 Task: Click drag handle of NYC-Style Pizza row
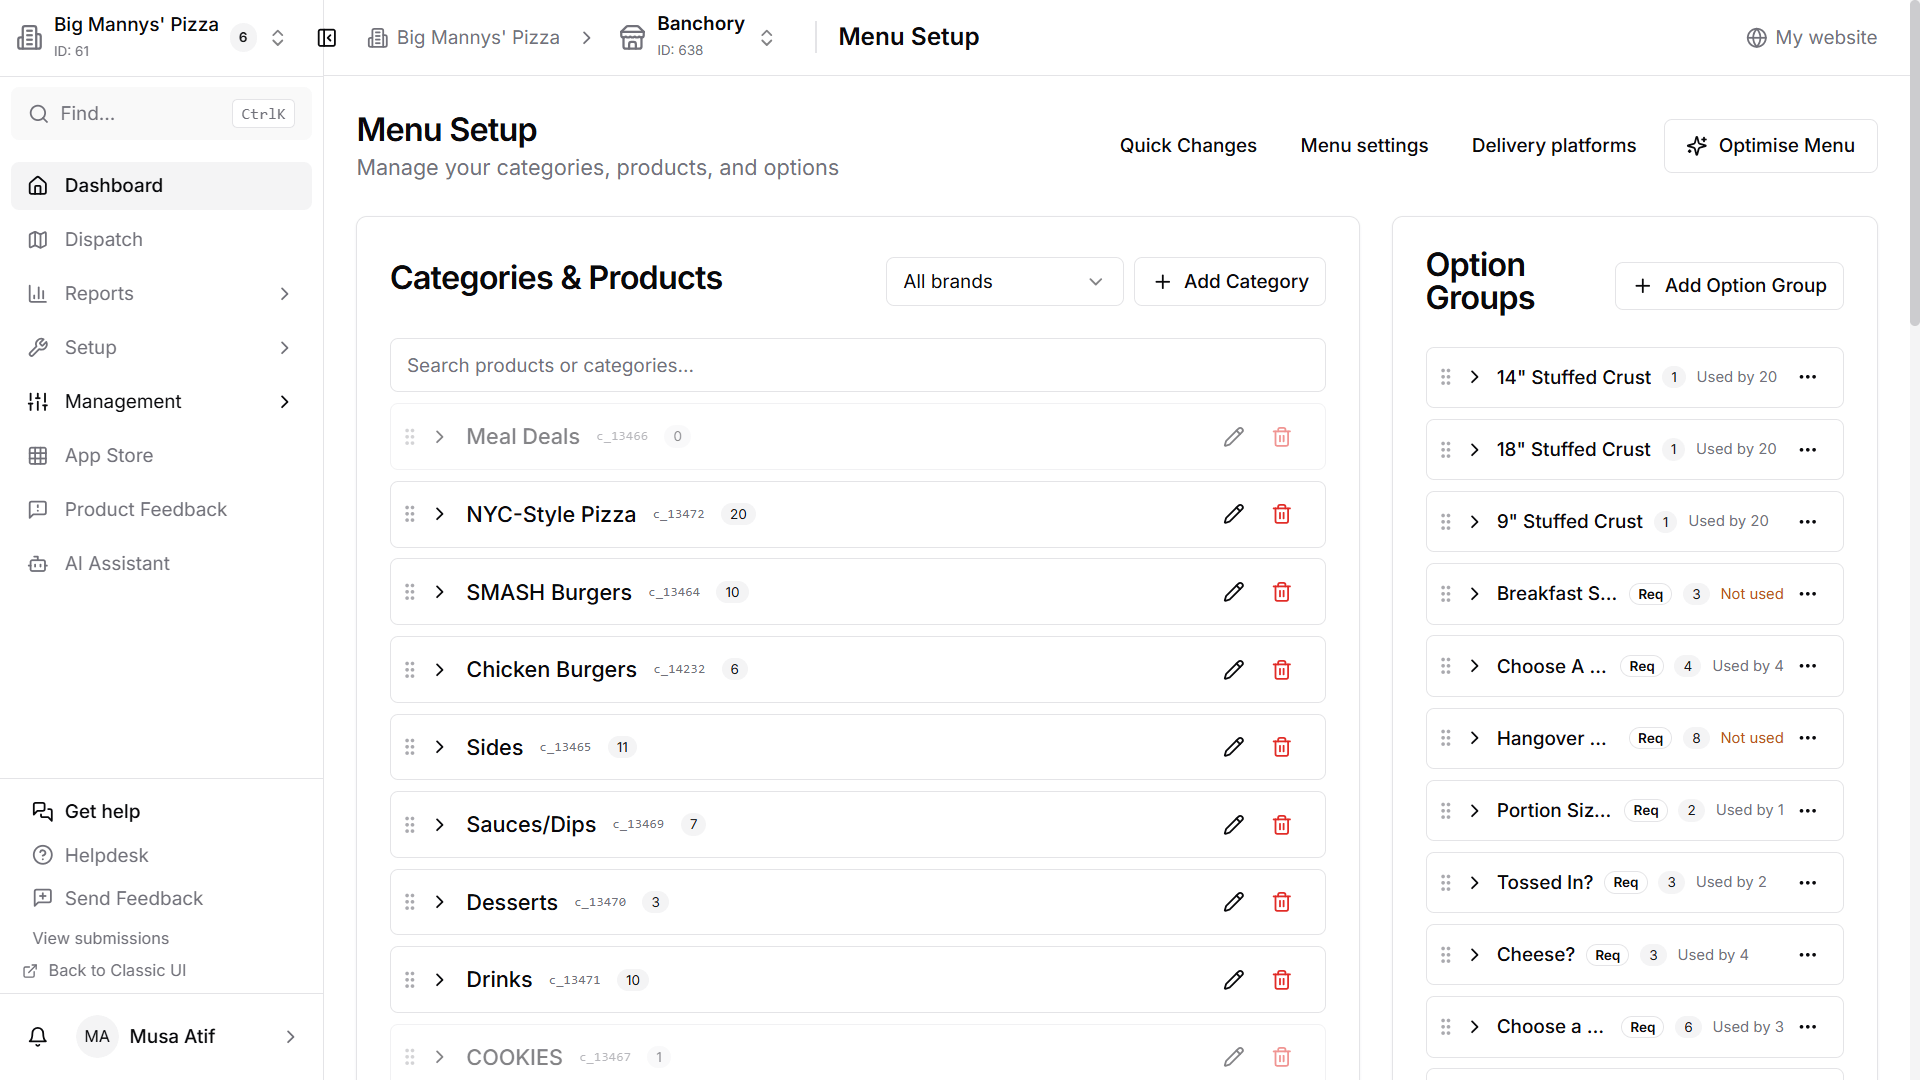click(x=410, y=514)
